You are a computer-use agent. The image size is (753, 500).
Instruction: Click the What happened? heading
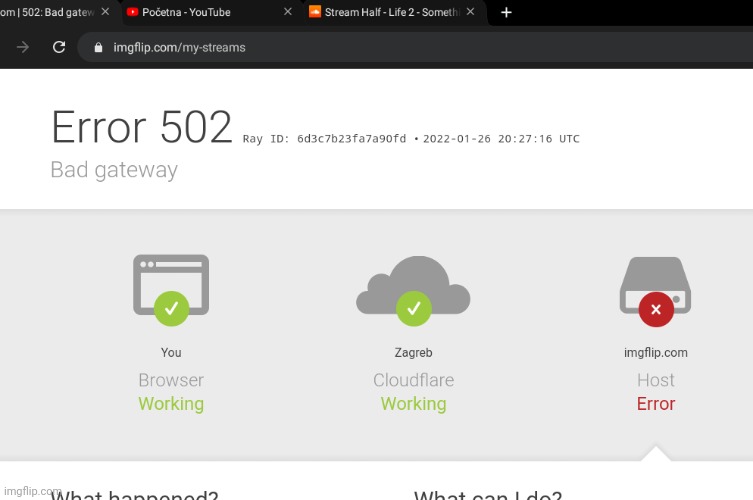click(x=134, y=495)
